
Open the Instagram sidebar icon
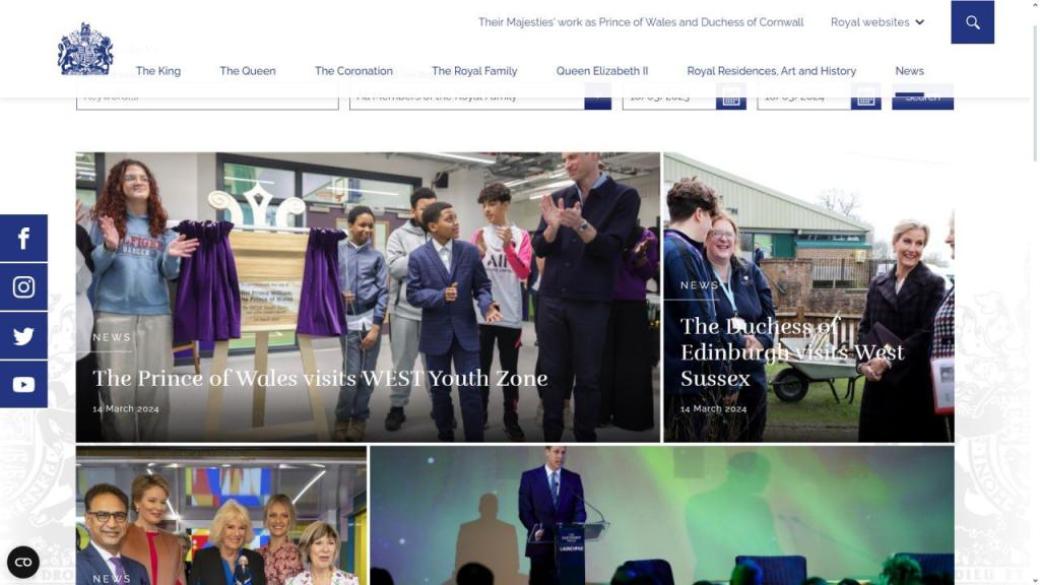tap(23, 287)
